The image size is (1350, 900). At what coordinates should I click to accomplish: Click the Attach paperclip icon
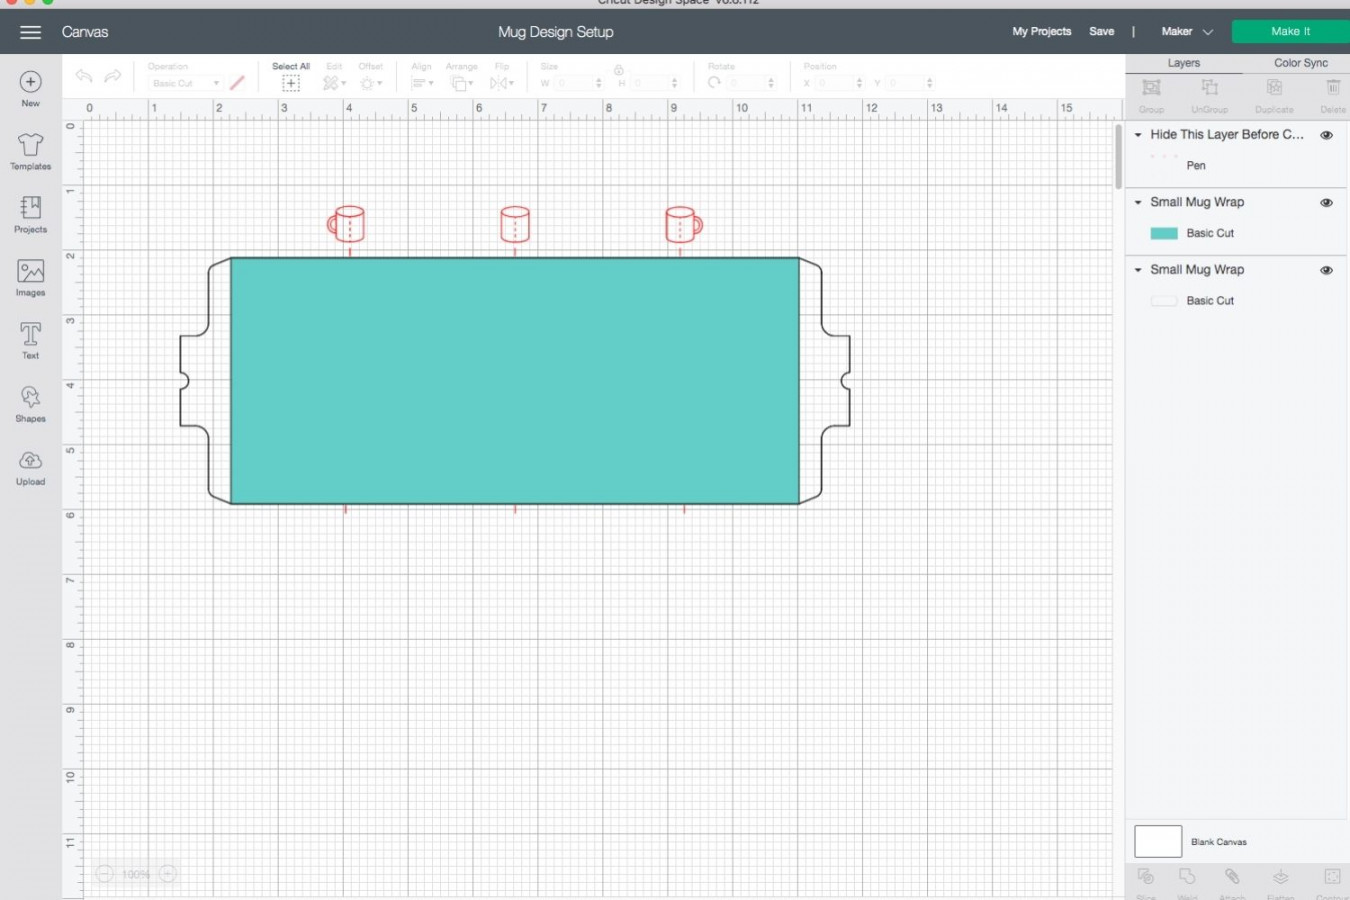click(x=1232, y=877)
